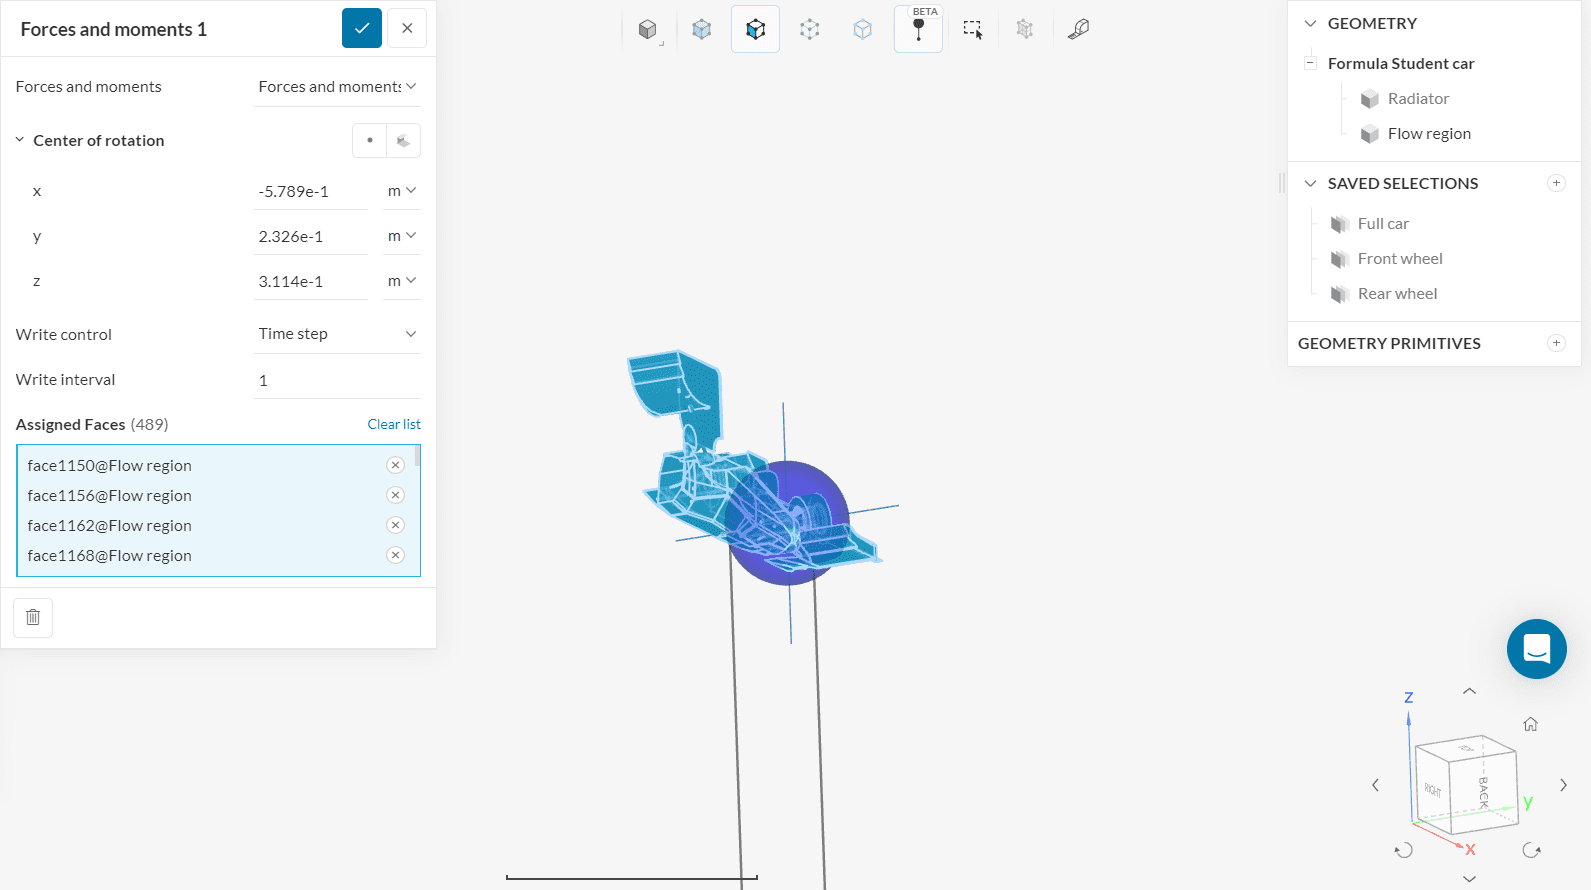Click the home view icon

(x=1530, y=724)
